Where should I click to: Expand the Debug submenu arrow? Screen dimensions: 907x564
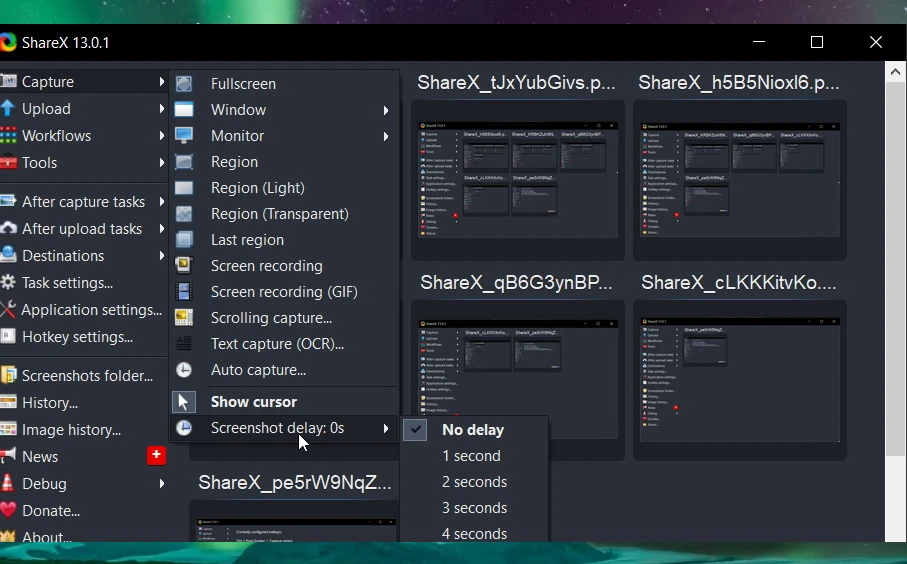click(x=161, y=484)
